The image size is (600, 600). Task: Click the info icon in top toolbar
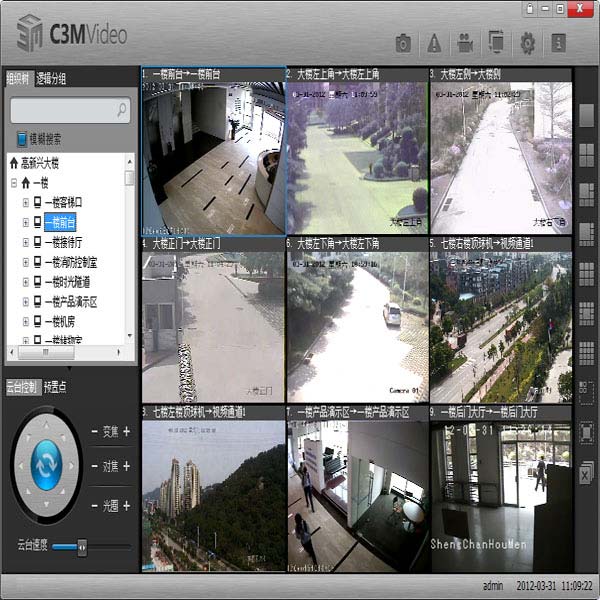(x=558, y=43)
